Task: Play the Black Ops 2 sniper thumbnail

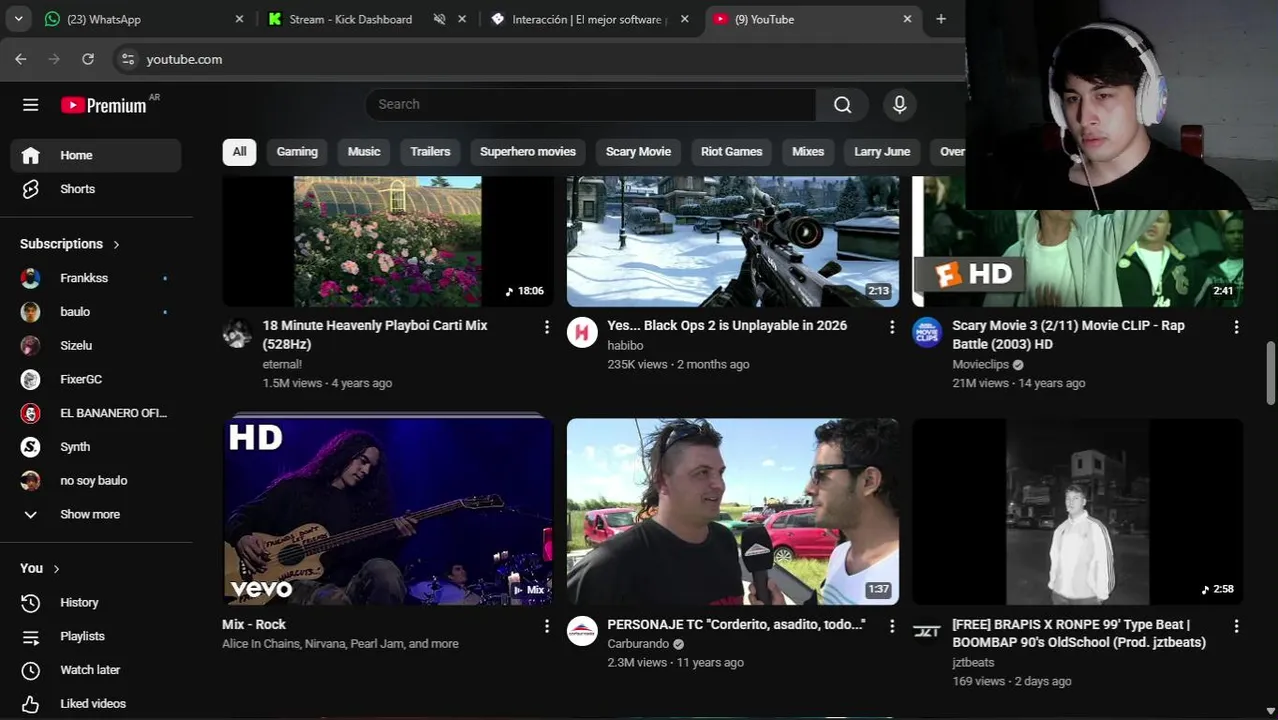Action: coord(733,241)
